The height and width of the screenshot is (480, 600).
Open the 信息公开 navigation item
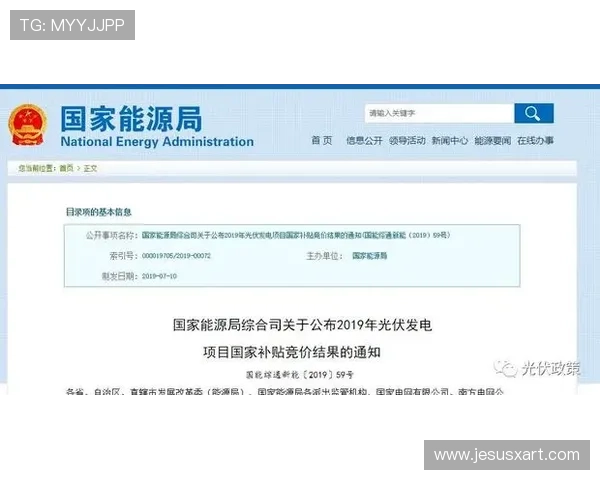364,140
